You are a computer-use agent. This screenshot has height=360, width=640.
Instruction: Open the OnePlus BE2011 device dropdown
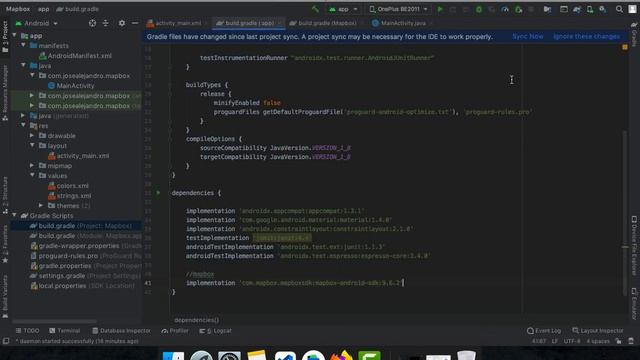tap(398, 9)
